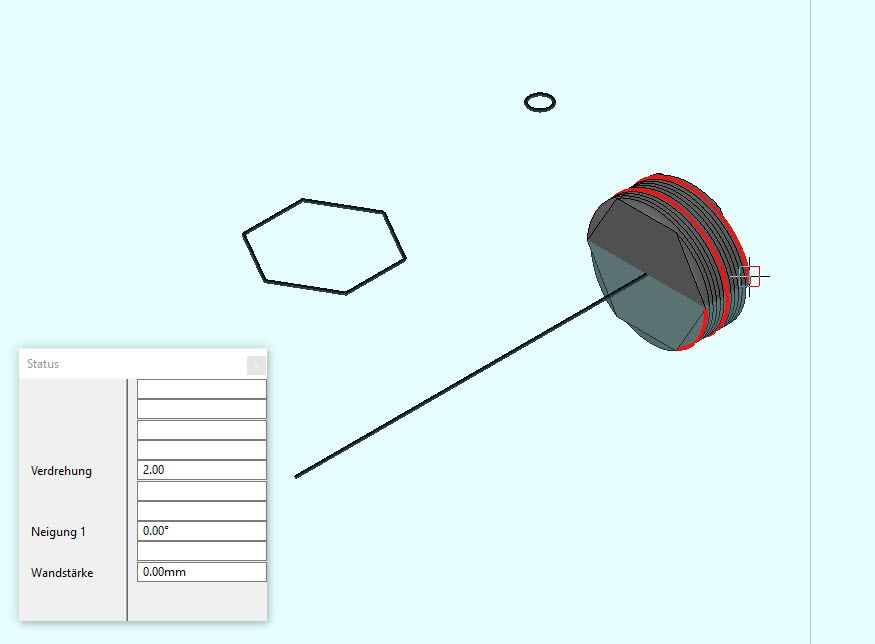Click the Status panel title

point(43,364)
